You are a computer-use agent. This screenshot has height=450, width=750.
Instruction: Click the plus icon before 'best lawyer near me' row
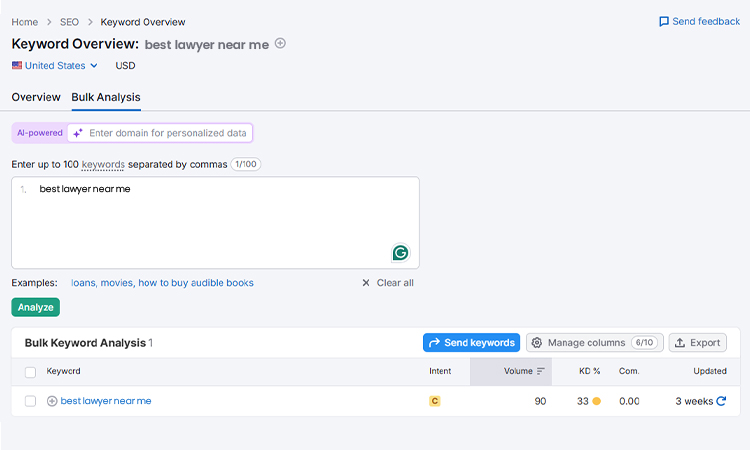click(52, 401)
